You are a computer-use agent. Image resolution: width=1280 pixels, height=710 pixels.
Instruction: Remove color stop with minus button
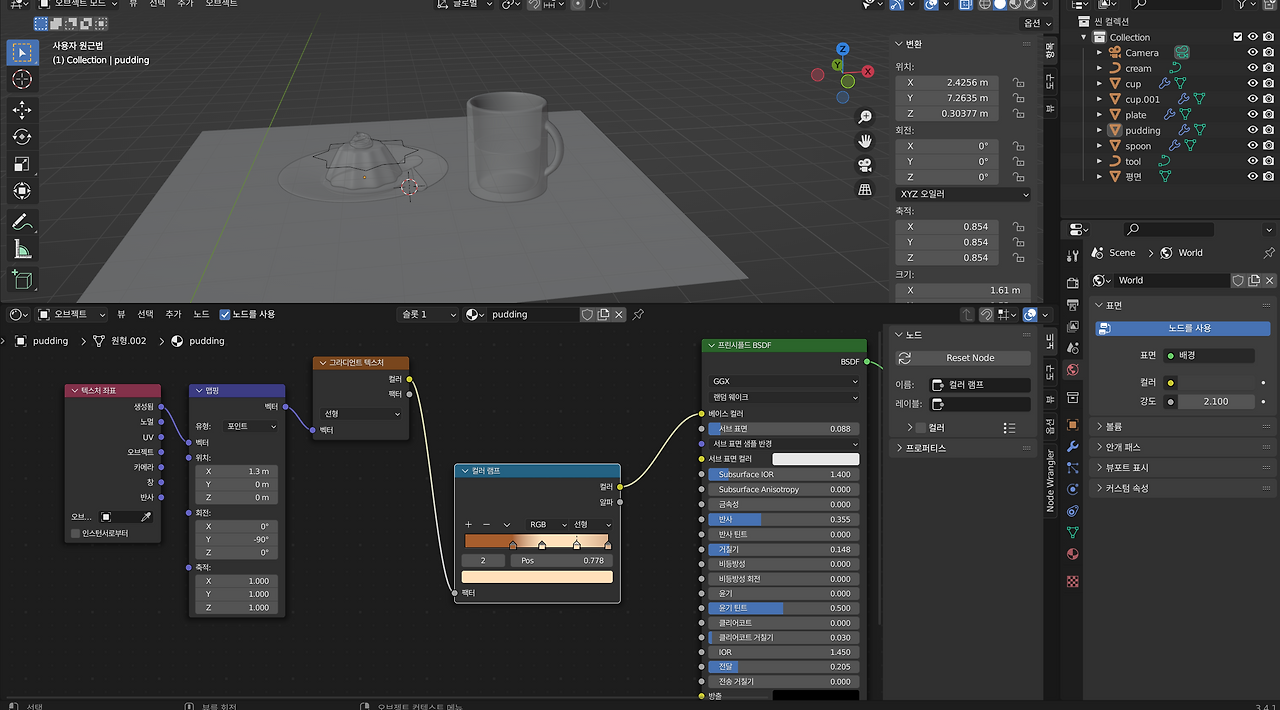[487, 524]
